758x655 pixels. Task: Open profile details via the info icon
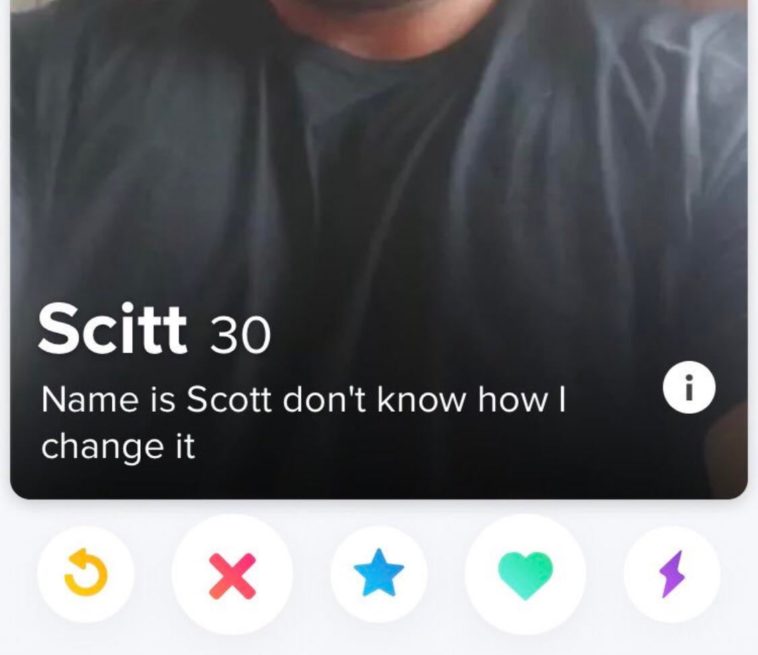click(x=690, y=387)
